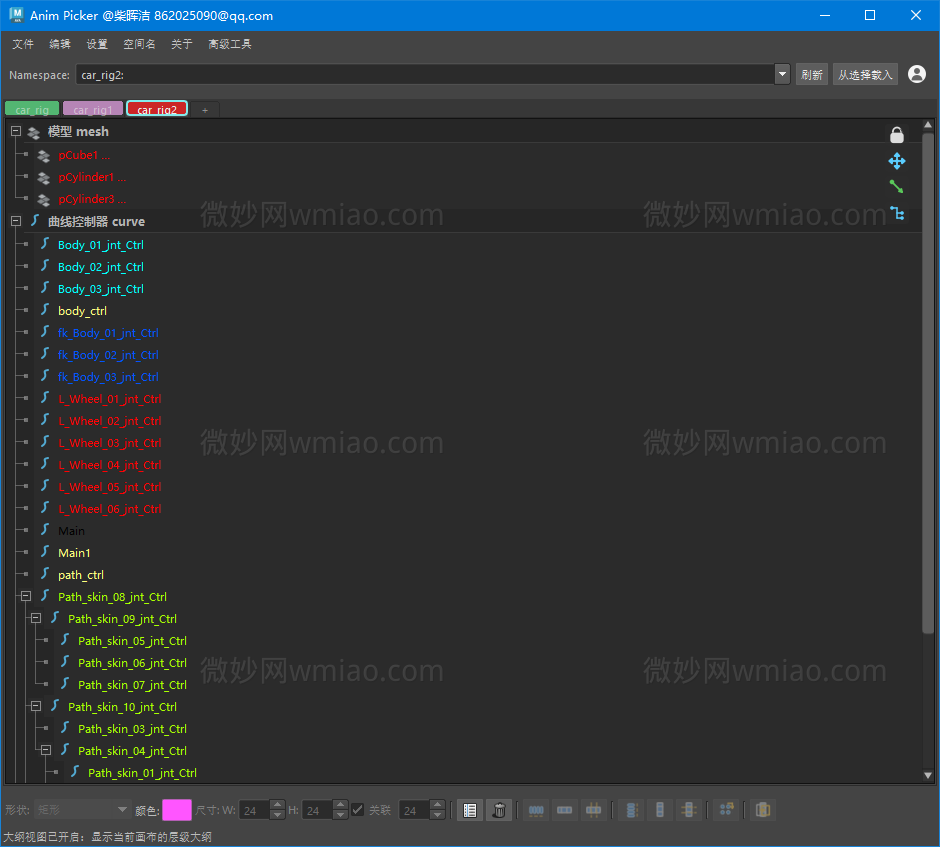Decrease the height H stepper value

340,815
